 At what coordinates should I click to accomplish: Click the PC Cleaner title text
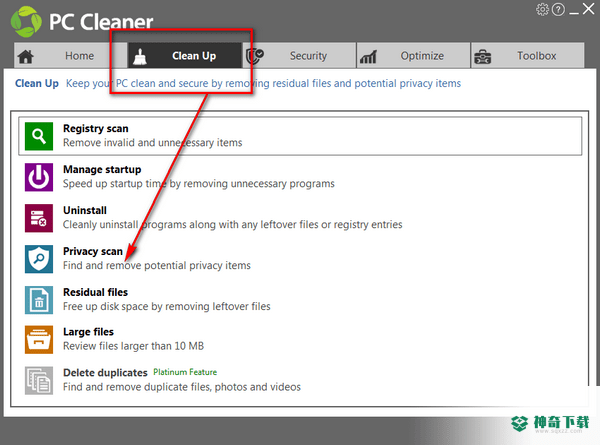[101, 22]
